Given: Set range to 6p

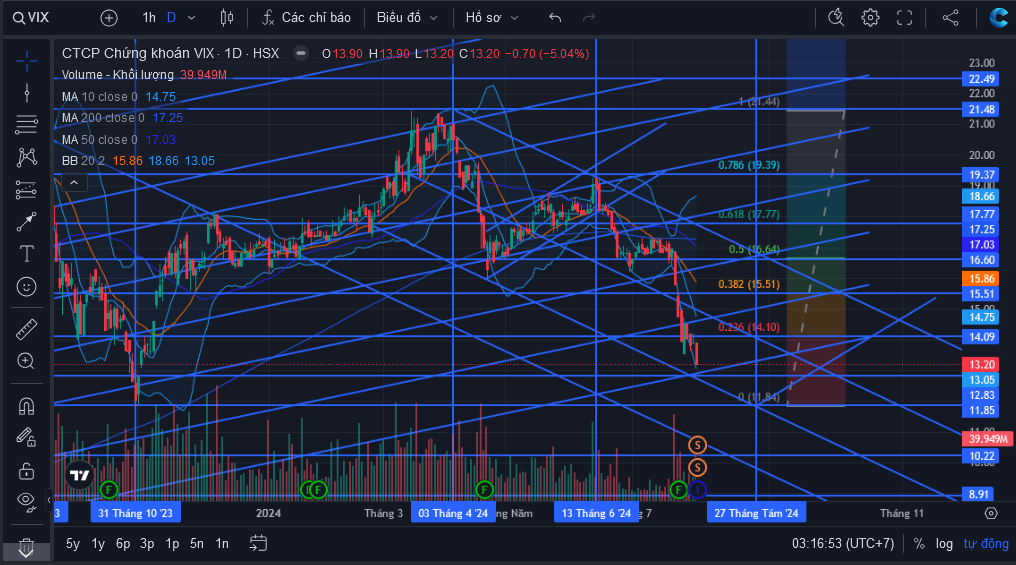Looking at the screenshot, I should pos(122,544).
